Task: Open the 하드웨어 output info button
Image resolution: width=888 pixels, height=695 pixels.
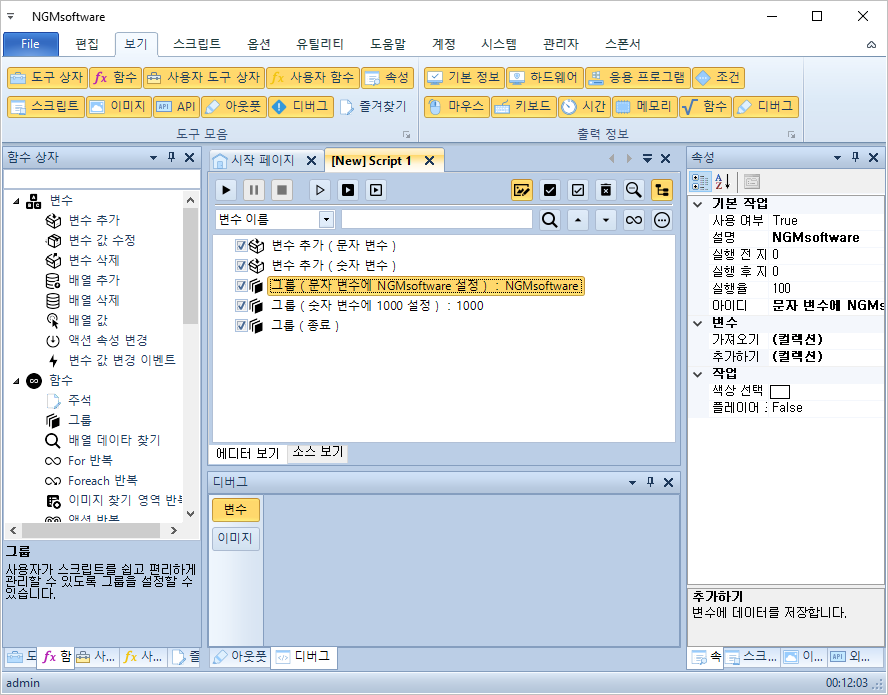Action: point(545,78)
